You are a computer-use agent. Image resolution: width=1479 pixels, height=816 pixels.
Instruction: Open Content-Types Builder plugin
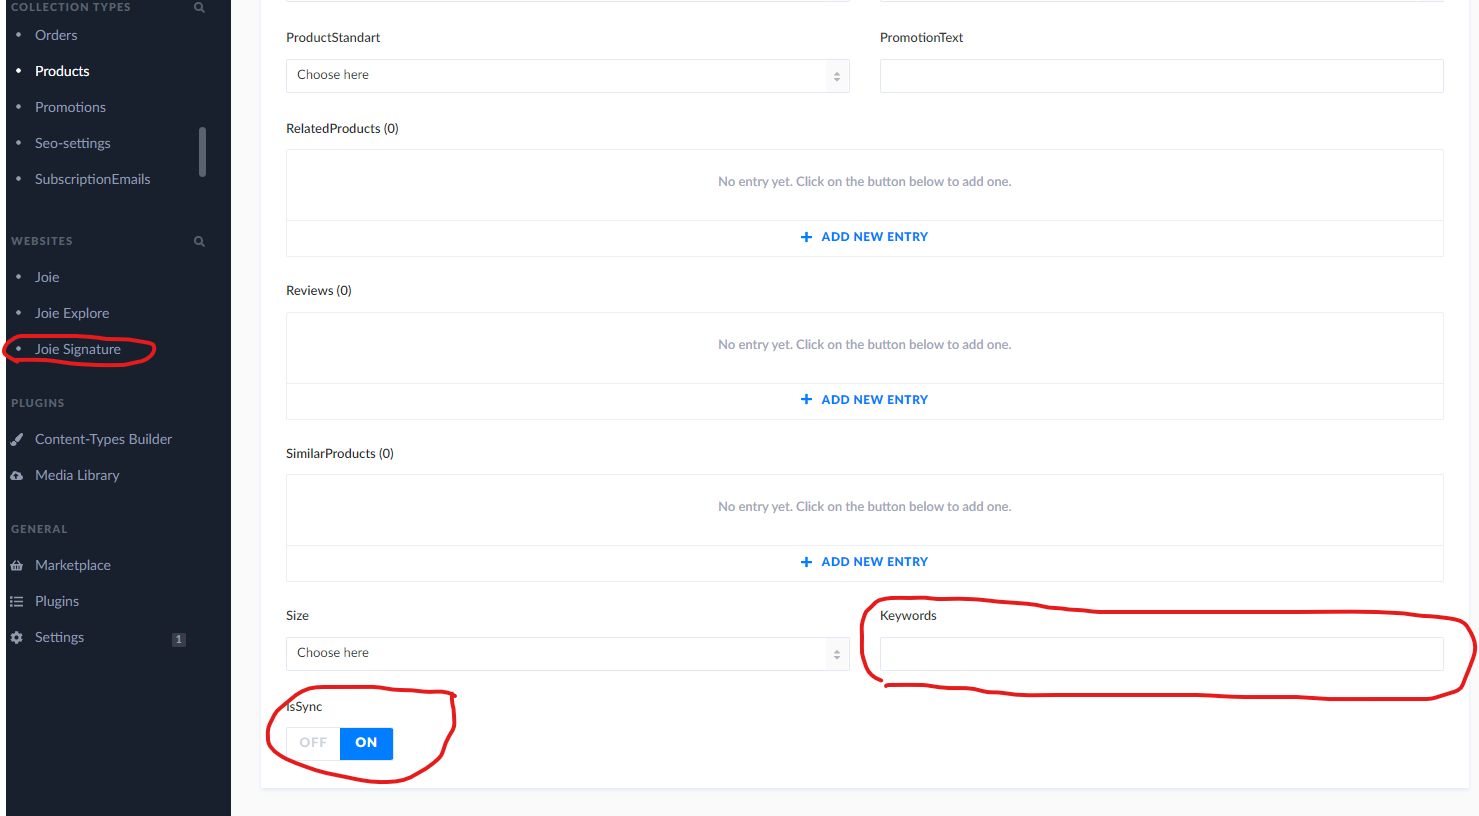click(x=103, y=439)
